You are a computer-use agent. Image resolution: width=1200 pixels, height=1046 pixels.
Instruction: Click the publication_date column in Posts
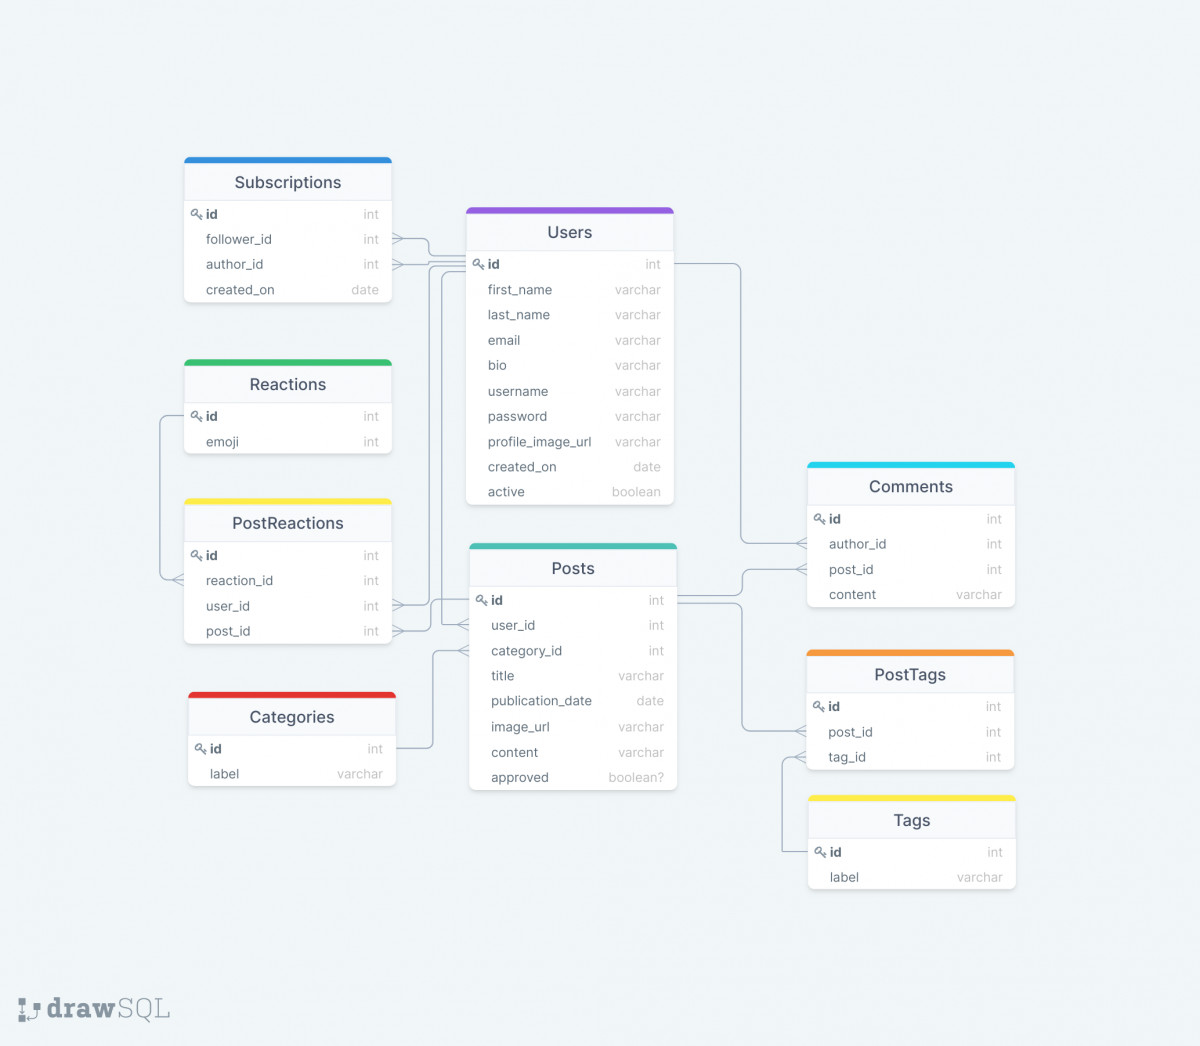(573, 701)
